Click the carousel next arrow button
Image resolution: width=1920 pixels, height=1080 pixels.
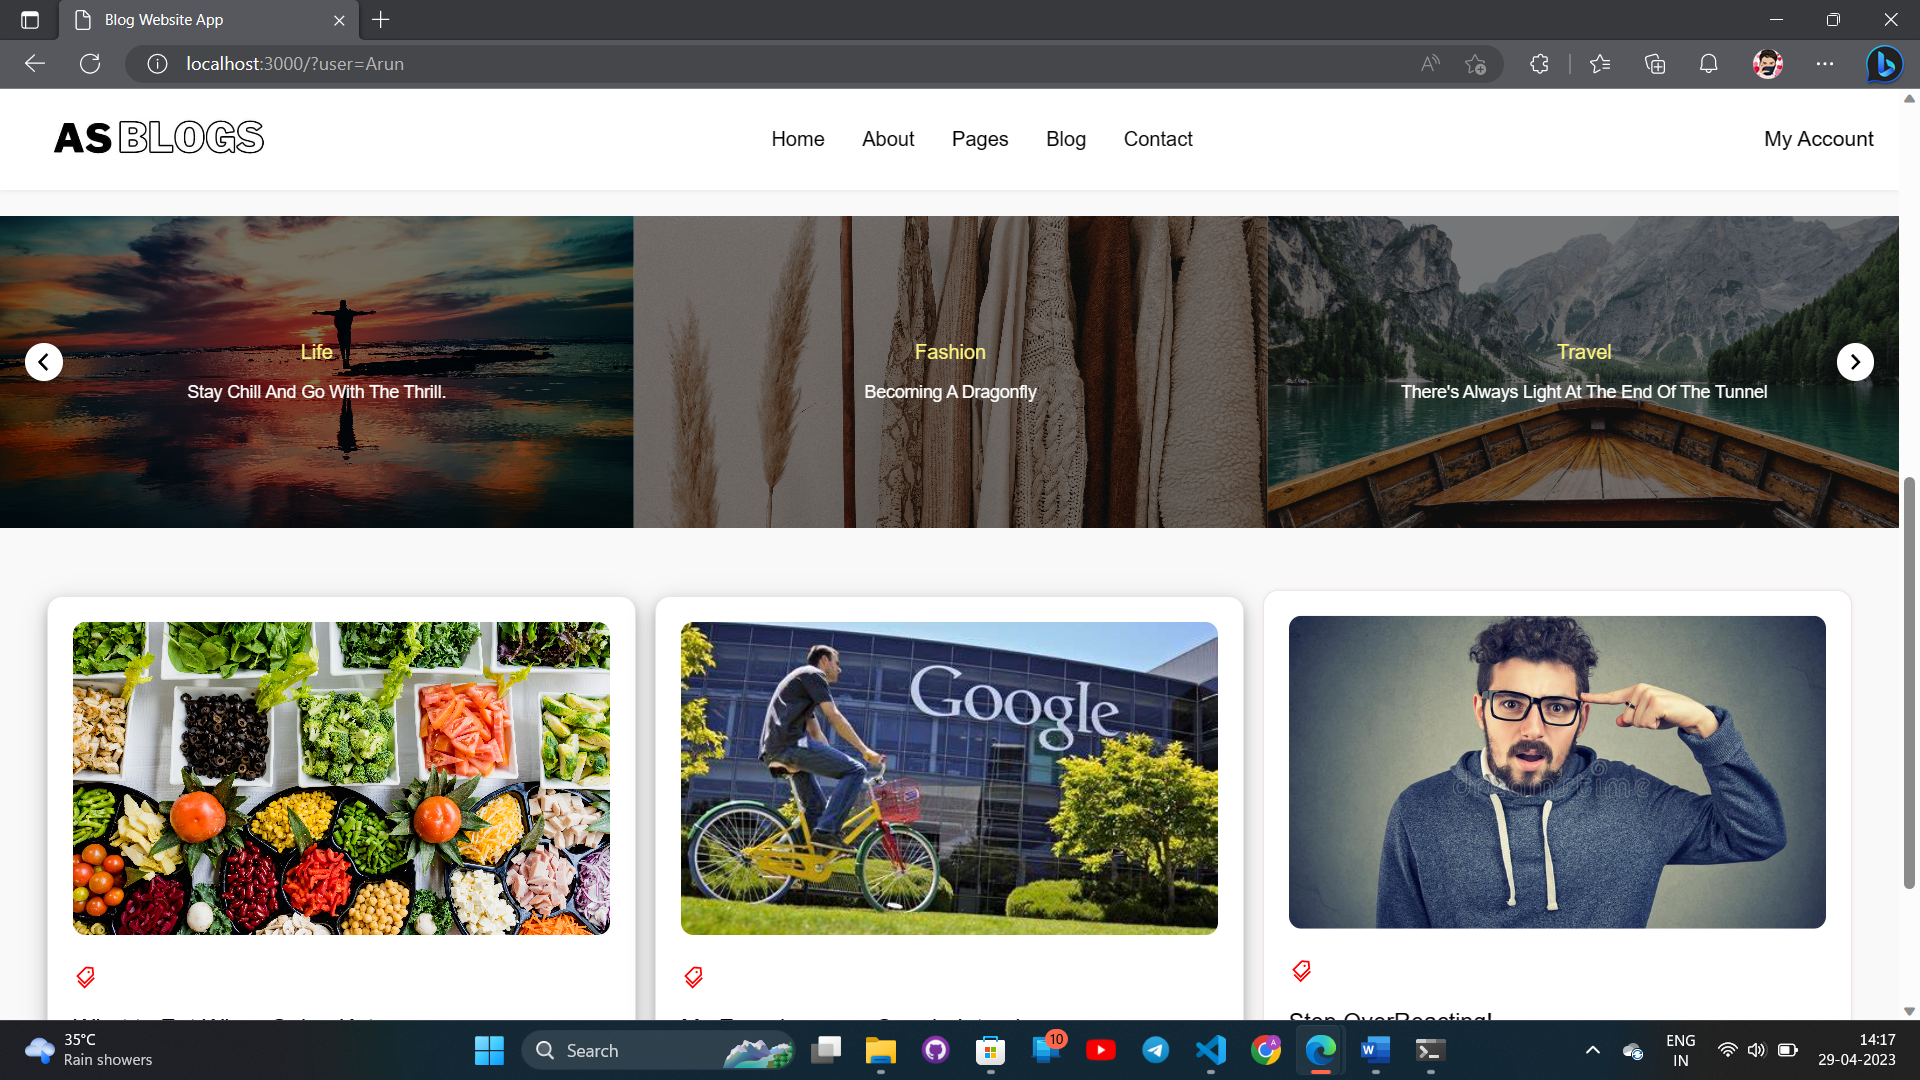(1855, 362)
